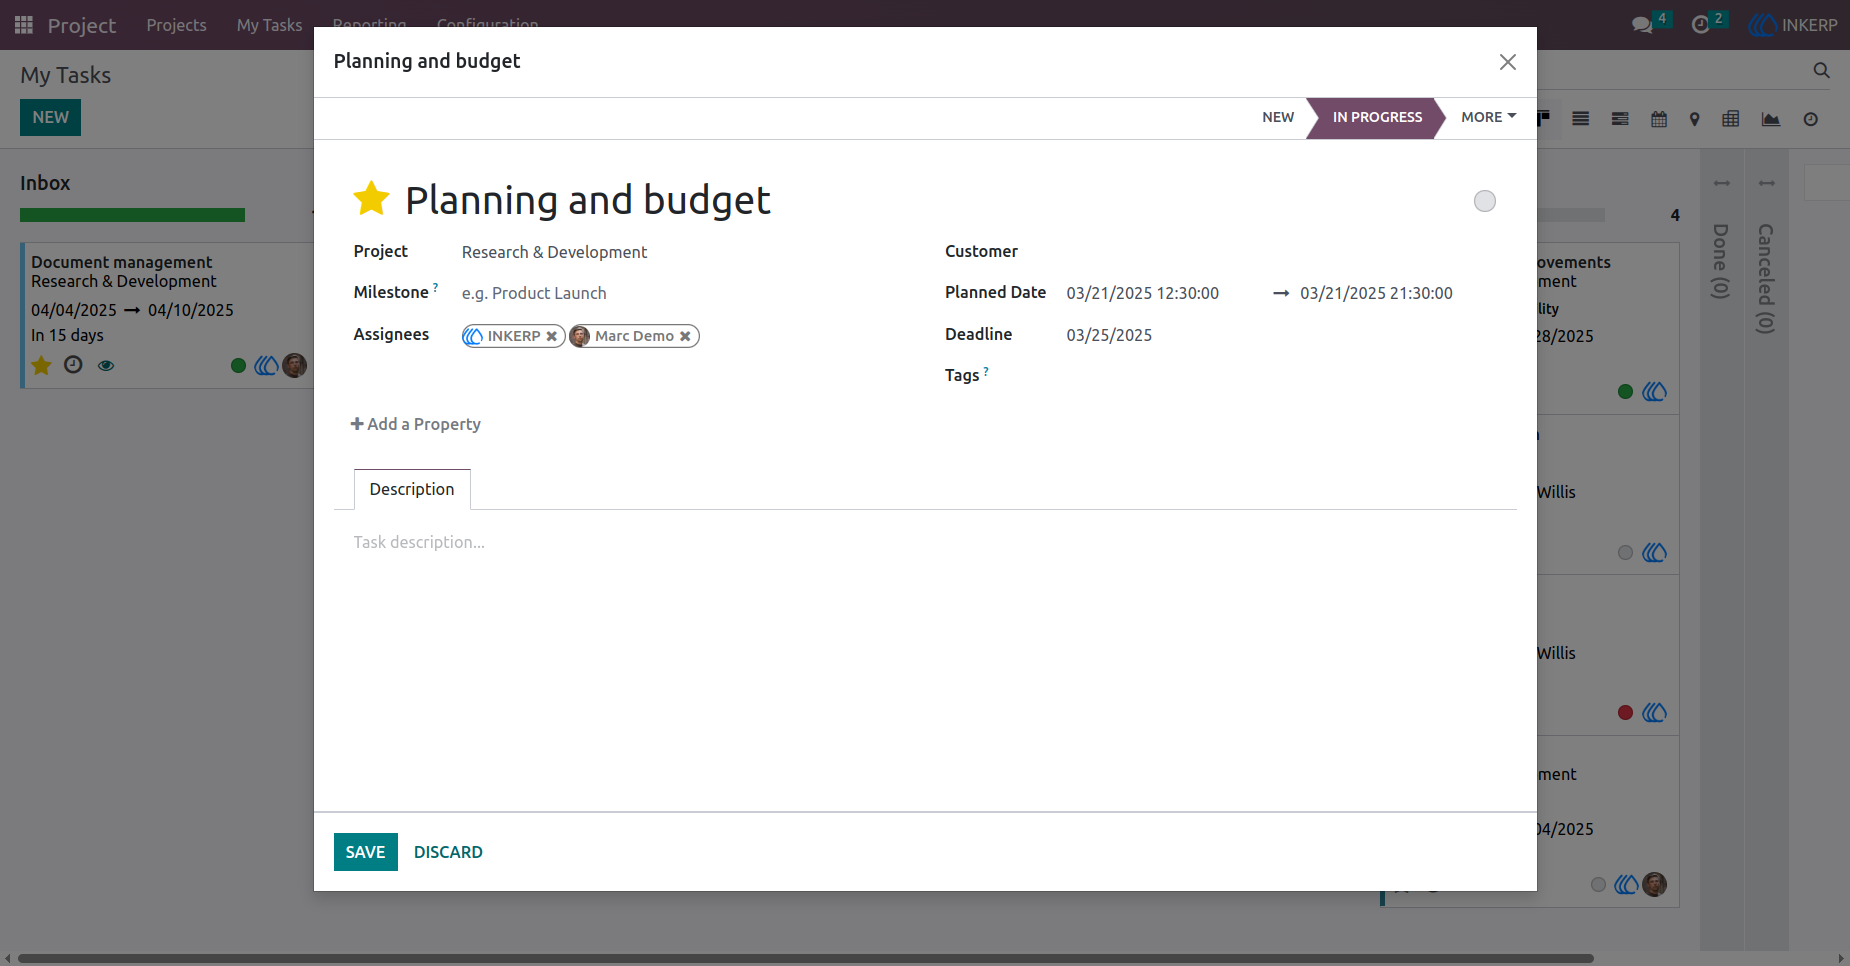Toggle the priority star on the task title
The image size is (1850, 966).
(371, 199)
